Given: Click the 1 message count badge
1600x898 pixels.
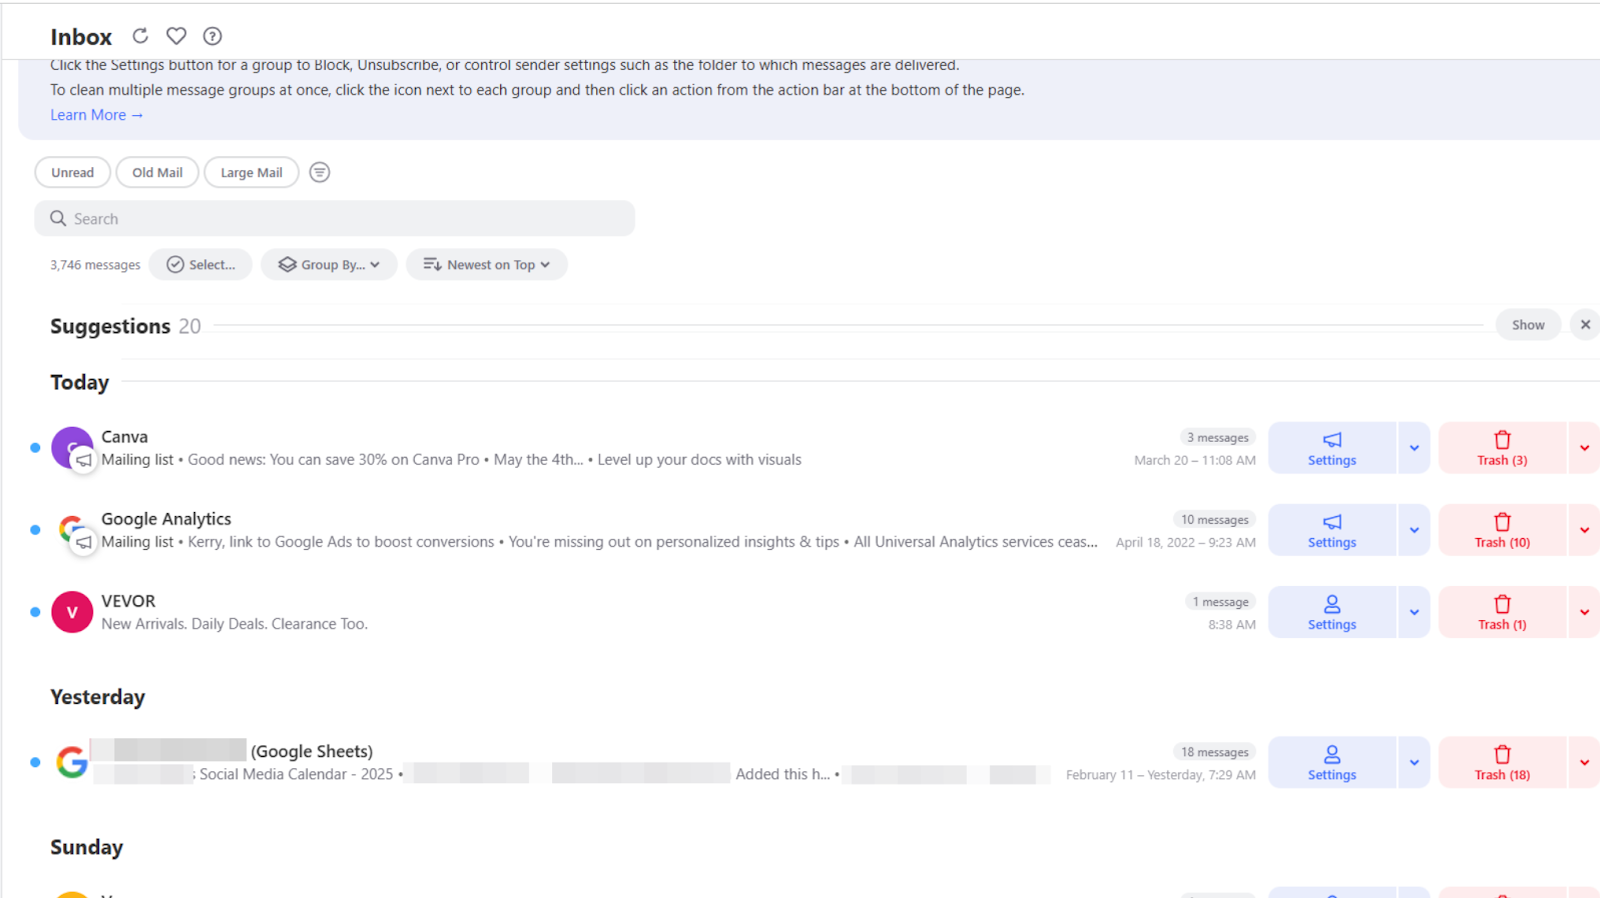Looking at the screenshot, I should [x=1220, y=601].
